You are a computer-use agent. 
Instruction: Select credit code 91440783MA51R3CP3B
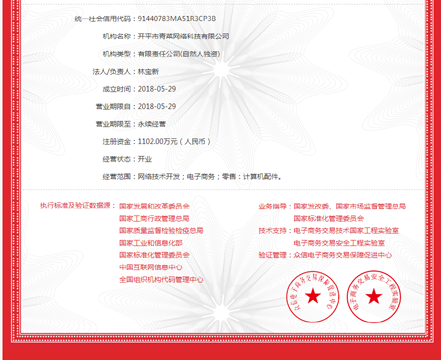(x=177, y=19)
